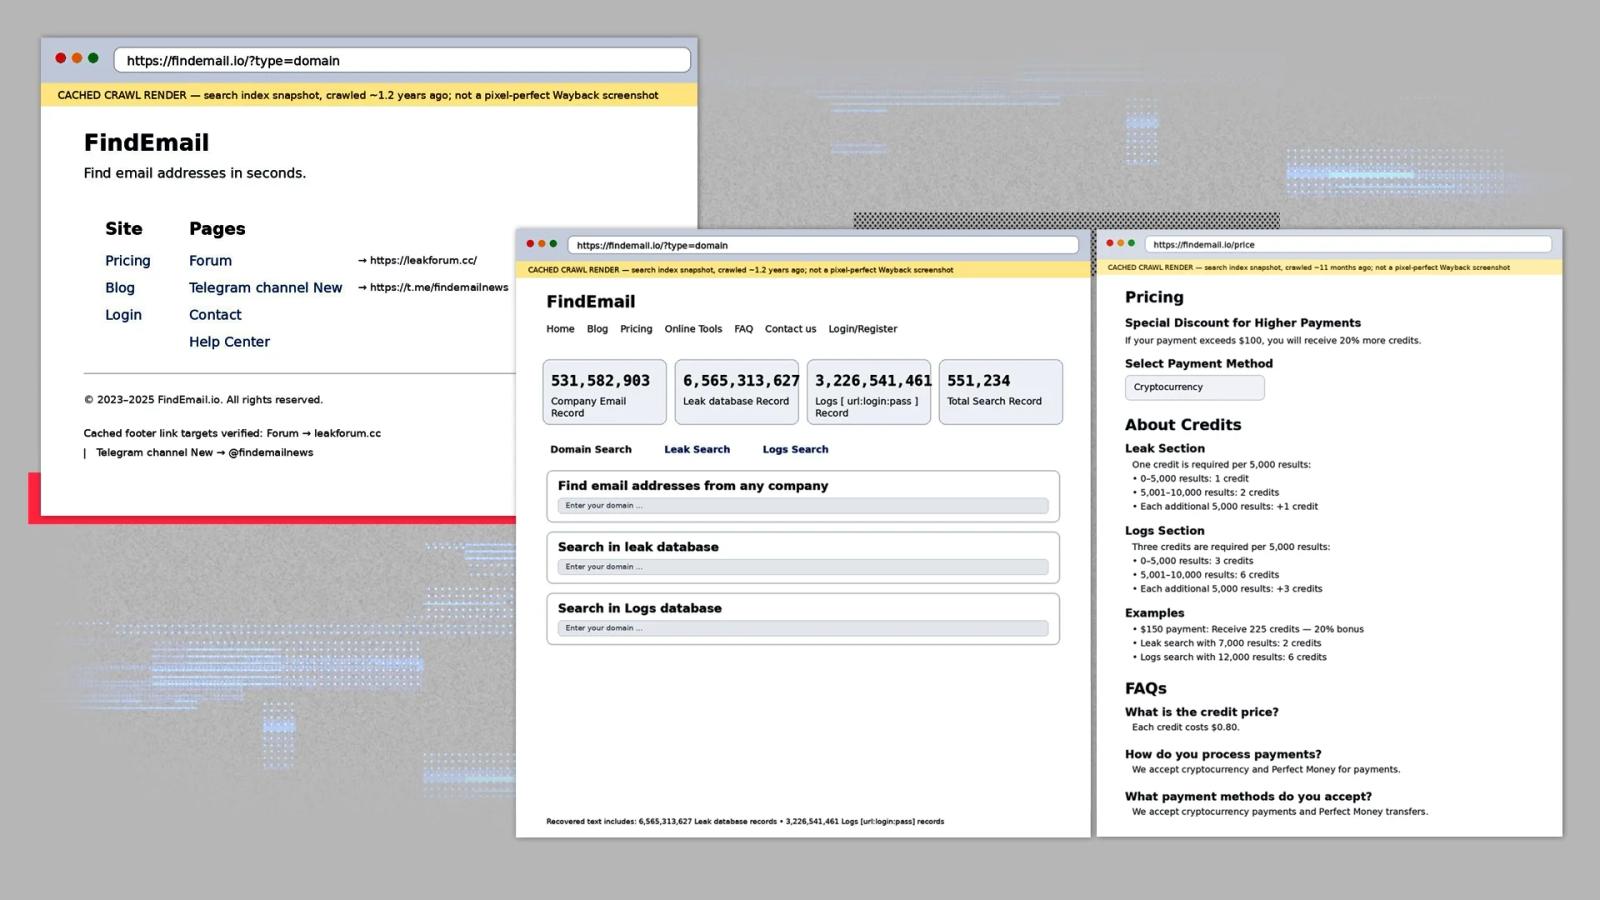Open Contact us in navigation
1600x900 pixels.
pyautogui.click(x=790, y=329)
